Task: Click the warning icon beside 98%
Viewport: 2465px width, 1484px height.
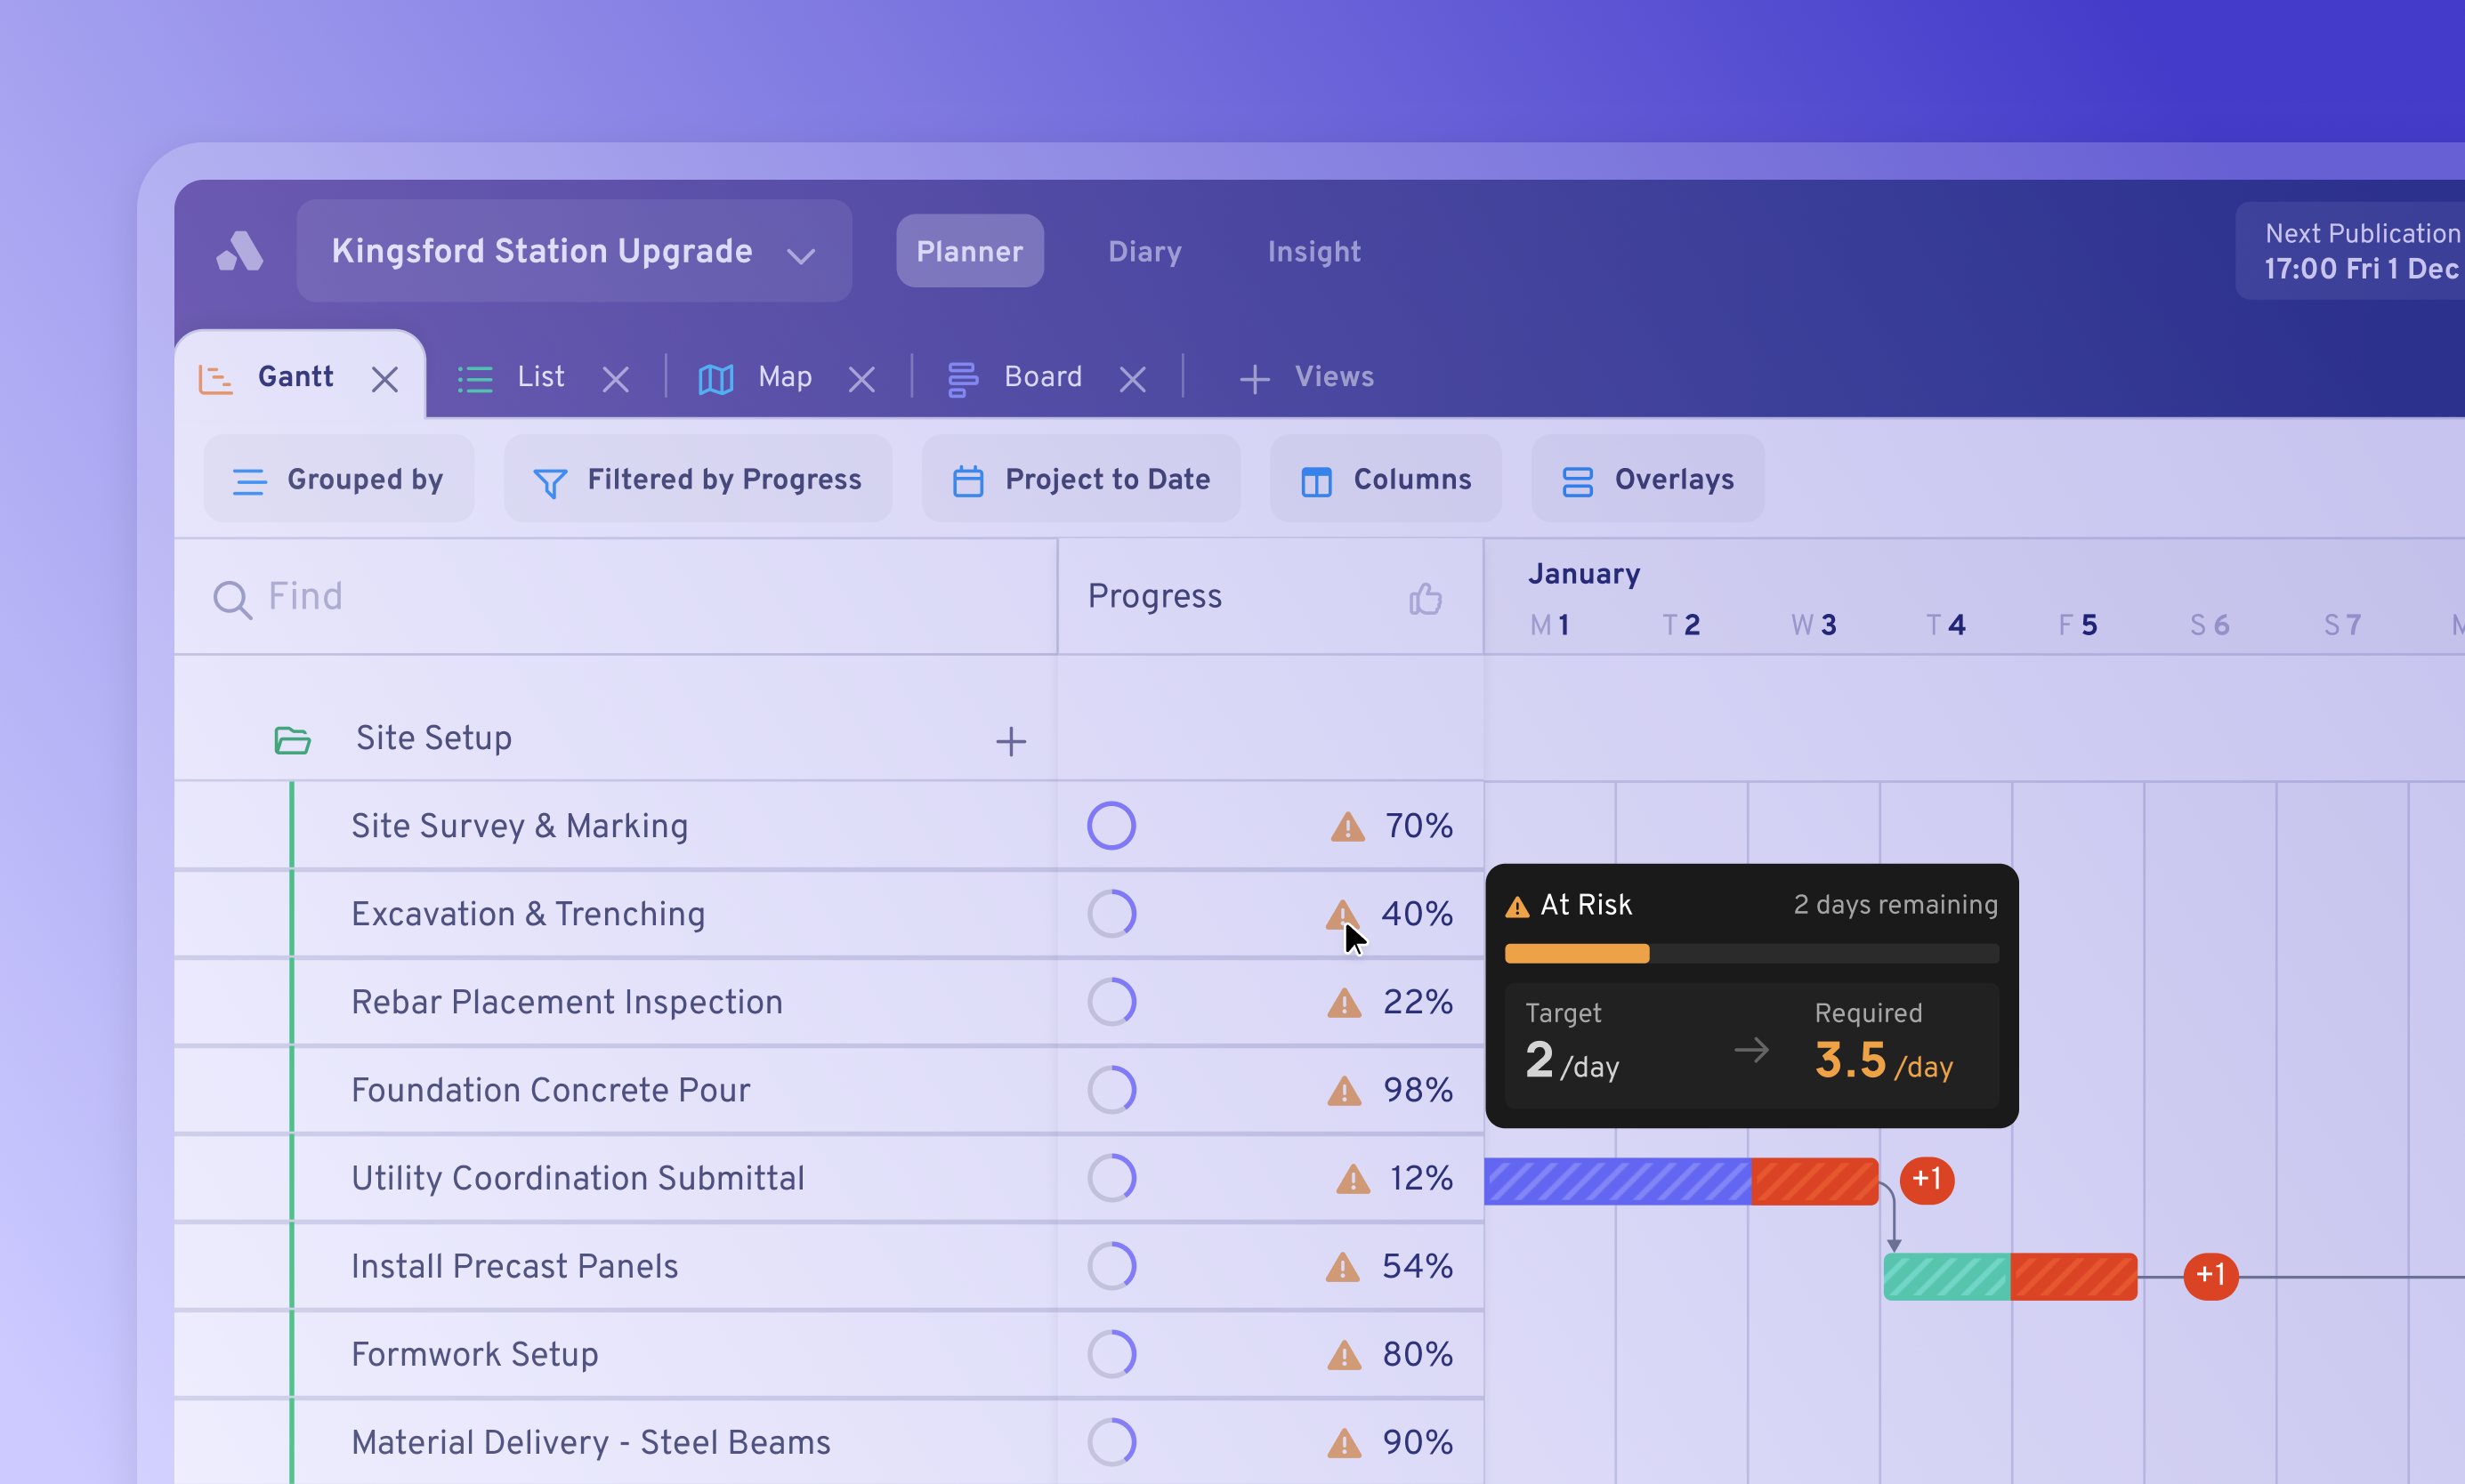Action: (x=1344, y=1091)
